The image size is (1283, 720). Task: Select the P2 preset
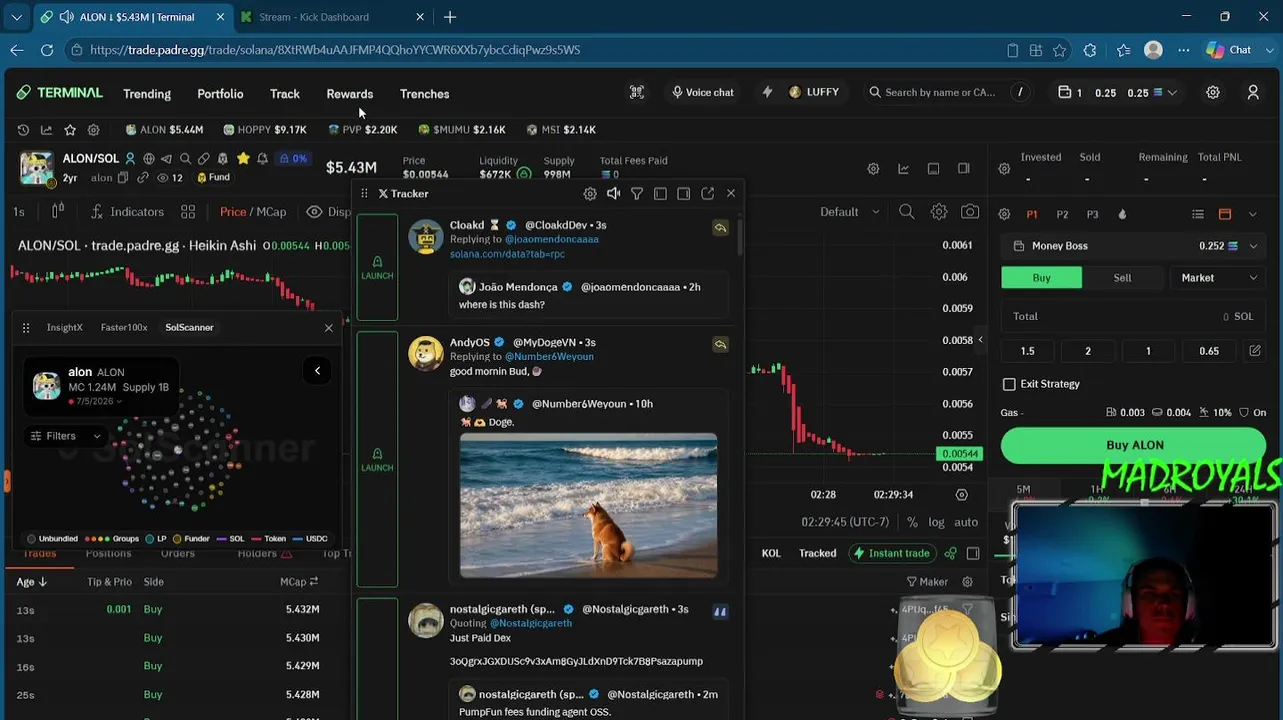pyautogui.click(x=1062, y=214)
